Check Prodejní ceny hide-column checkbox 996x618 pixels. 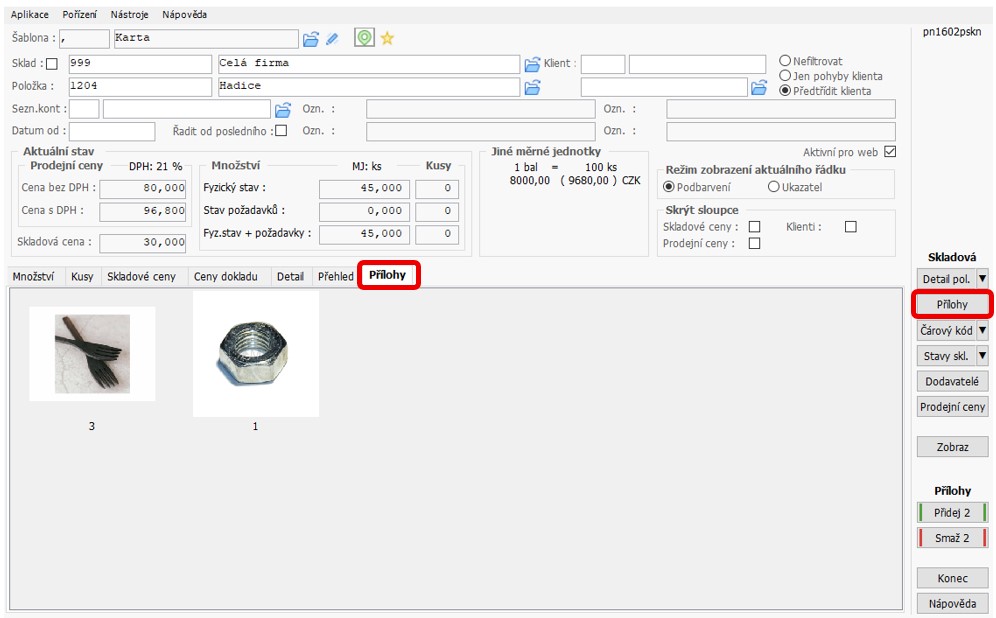coord(755,243)
